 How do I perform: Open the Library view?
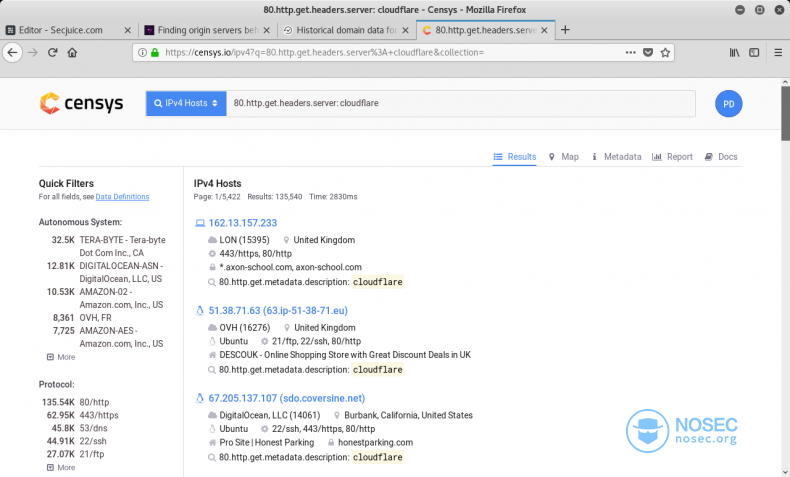(x=735, y=52)
